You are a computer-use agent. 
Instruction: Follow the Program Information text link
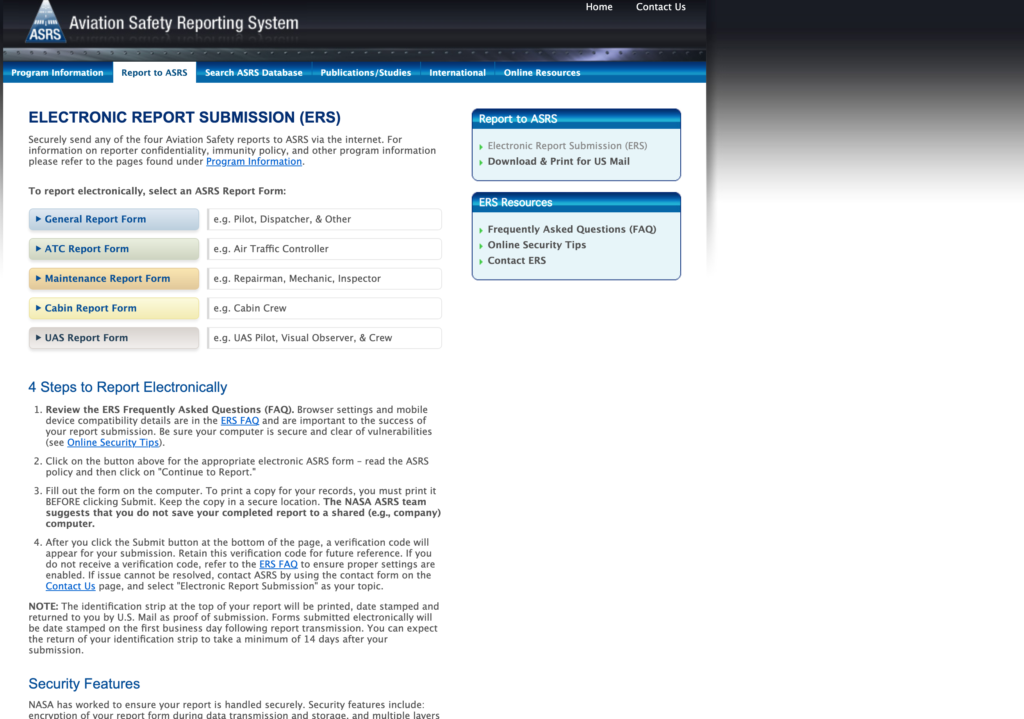[x=254, y=162]
